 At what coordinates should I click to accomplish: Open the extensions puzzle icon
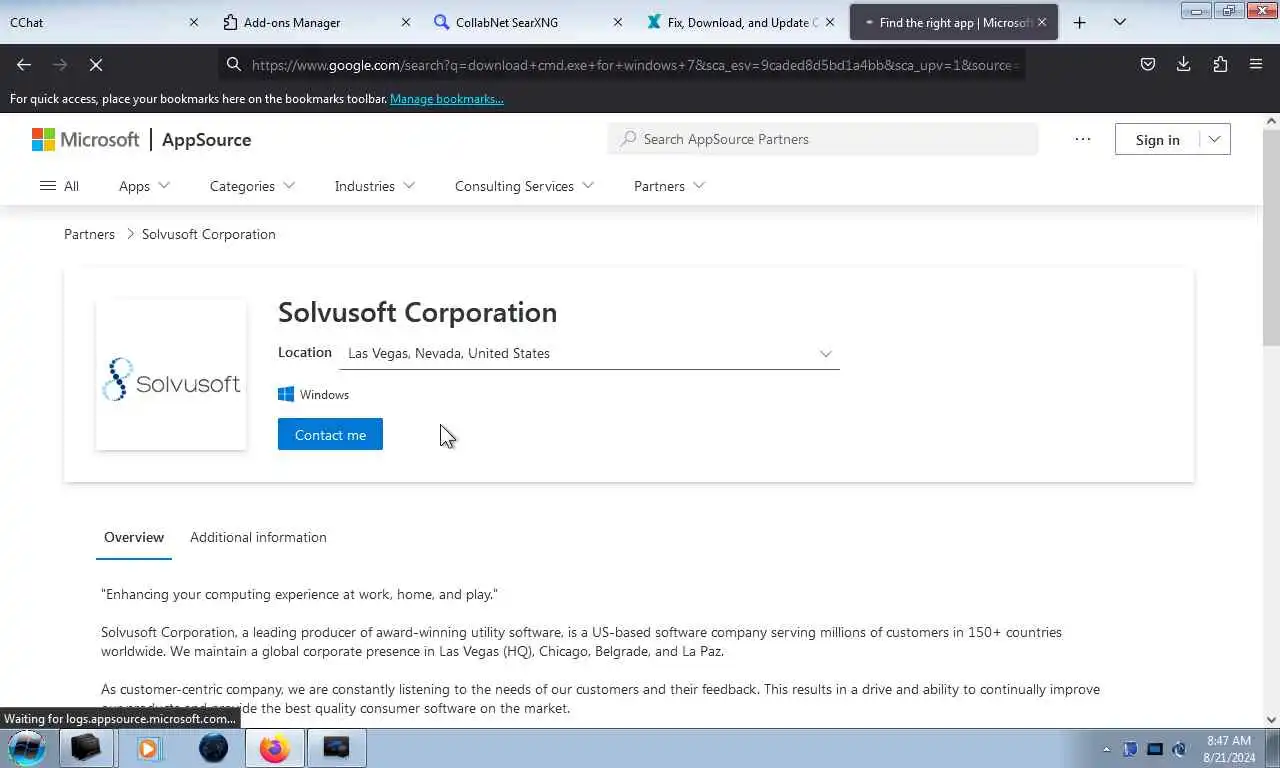point(1220,64)
